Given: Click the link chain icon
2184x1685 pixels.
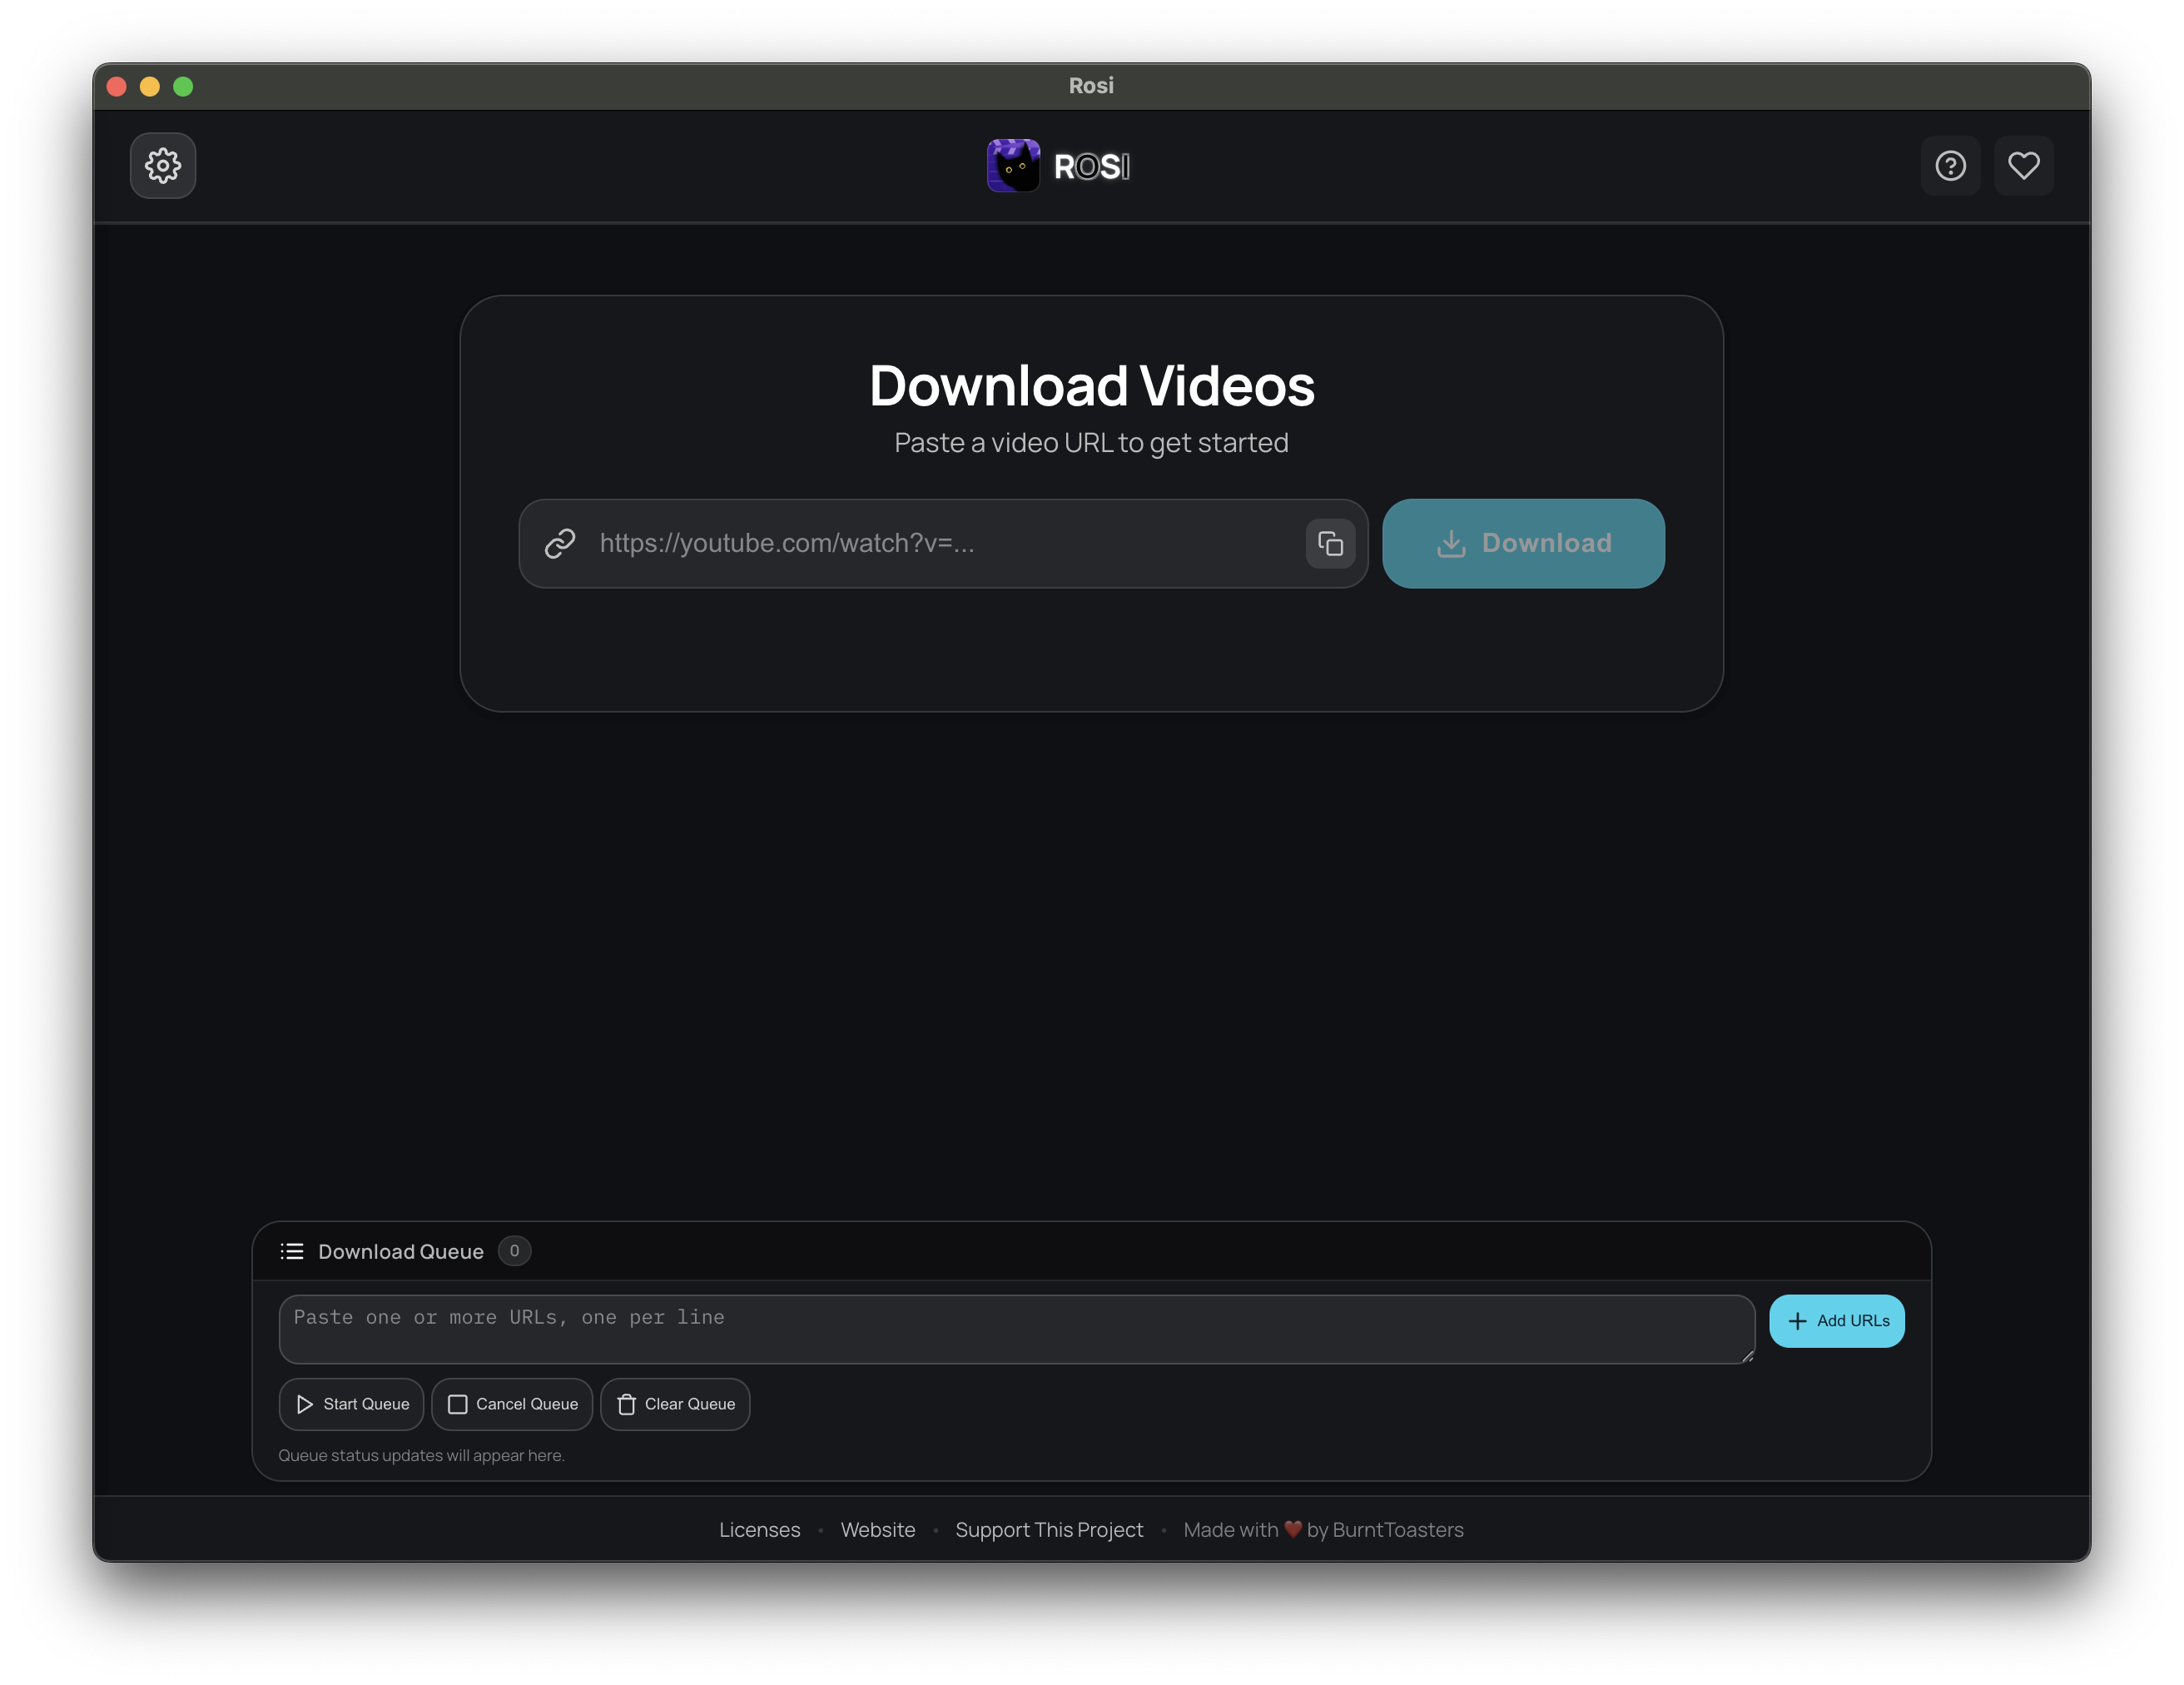Looking at the screenshot, I should tap(560, 544).
